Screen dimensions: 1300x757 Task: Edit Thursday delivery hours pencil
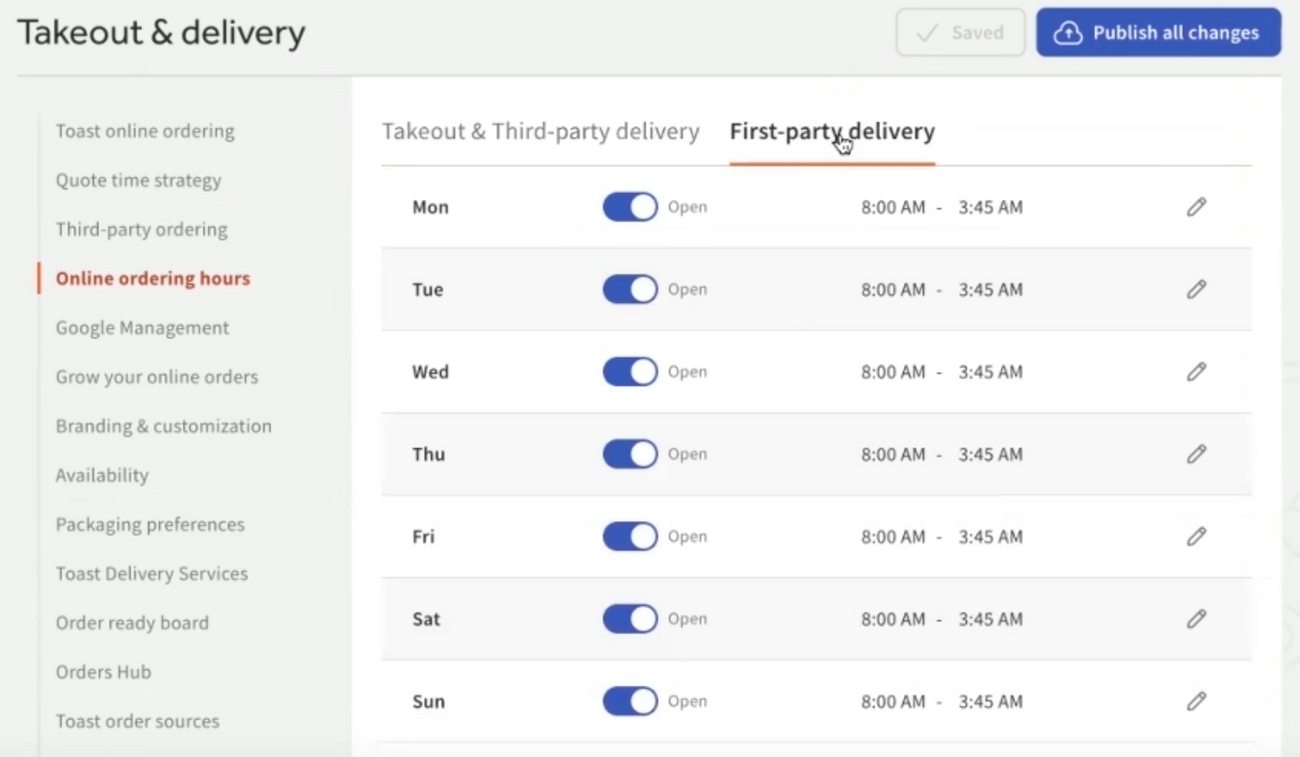1196,454
